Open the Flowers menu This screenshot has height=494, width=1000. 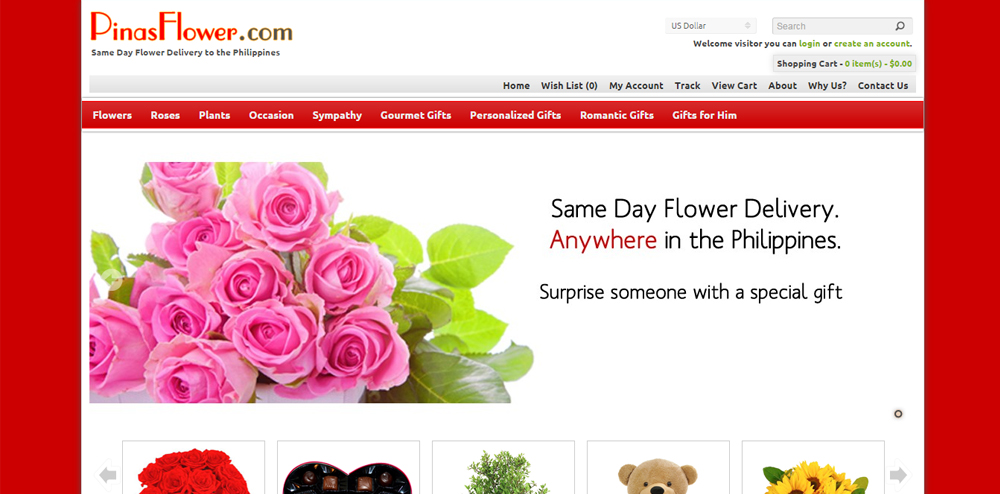pos(112,115)
